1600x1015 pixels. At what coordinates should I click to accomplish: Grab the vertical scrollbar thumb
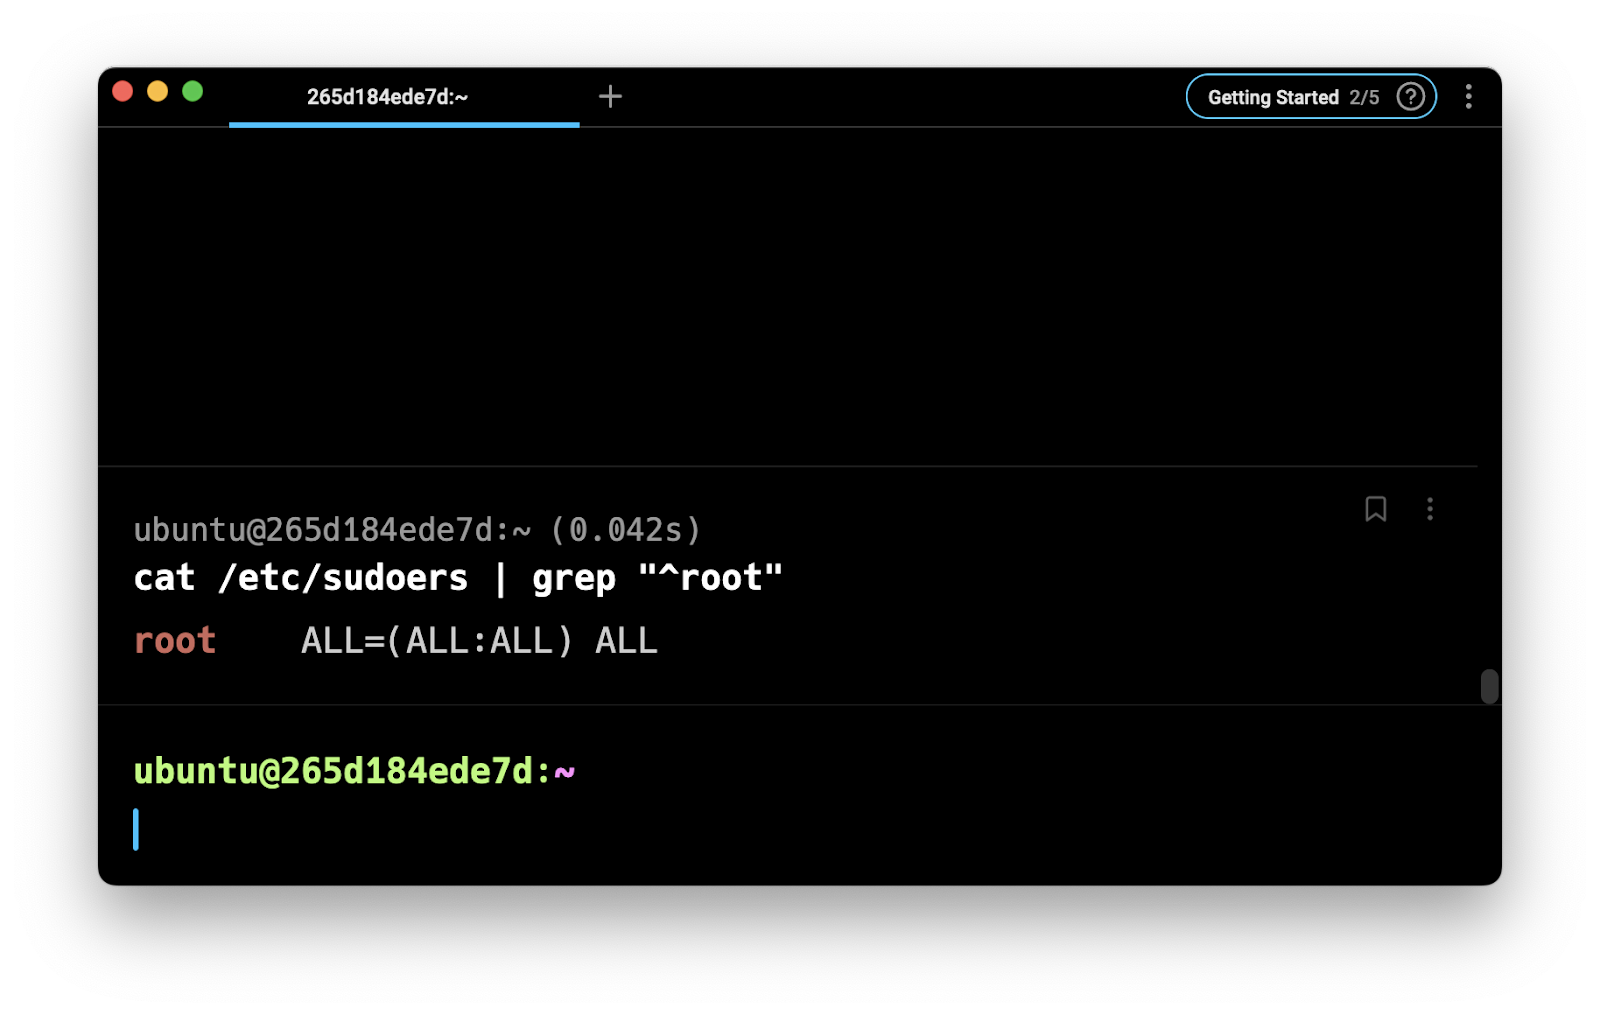tap(1489, 686)
